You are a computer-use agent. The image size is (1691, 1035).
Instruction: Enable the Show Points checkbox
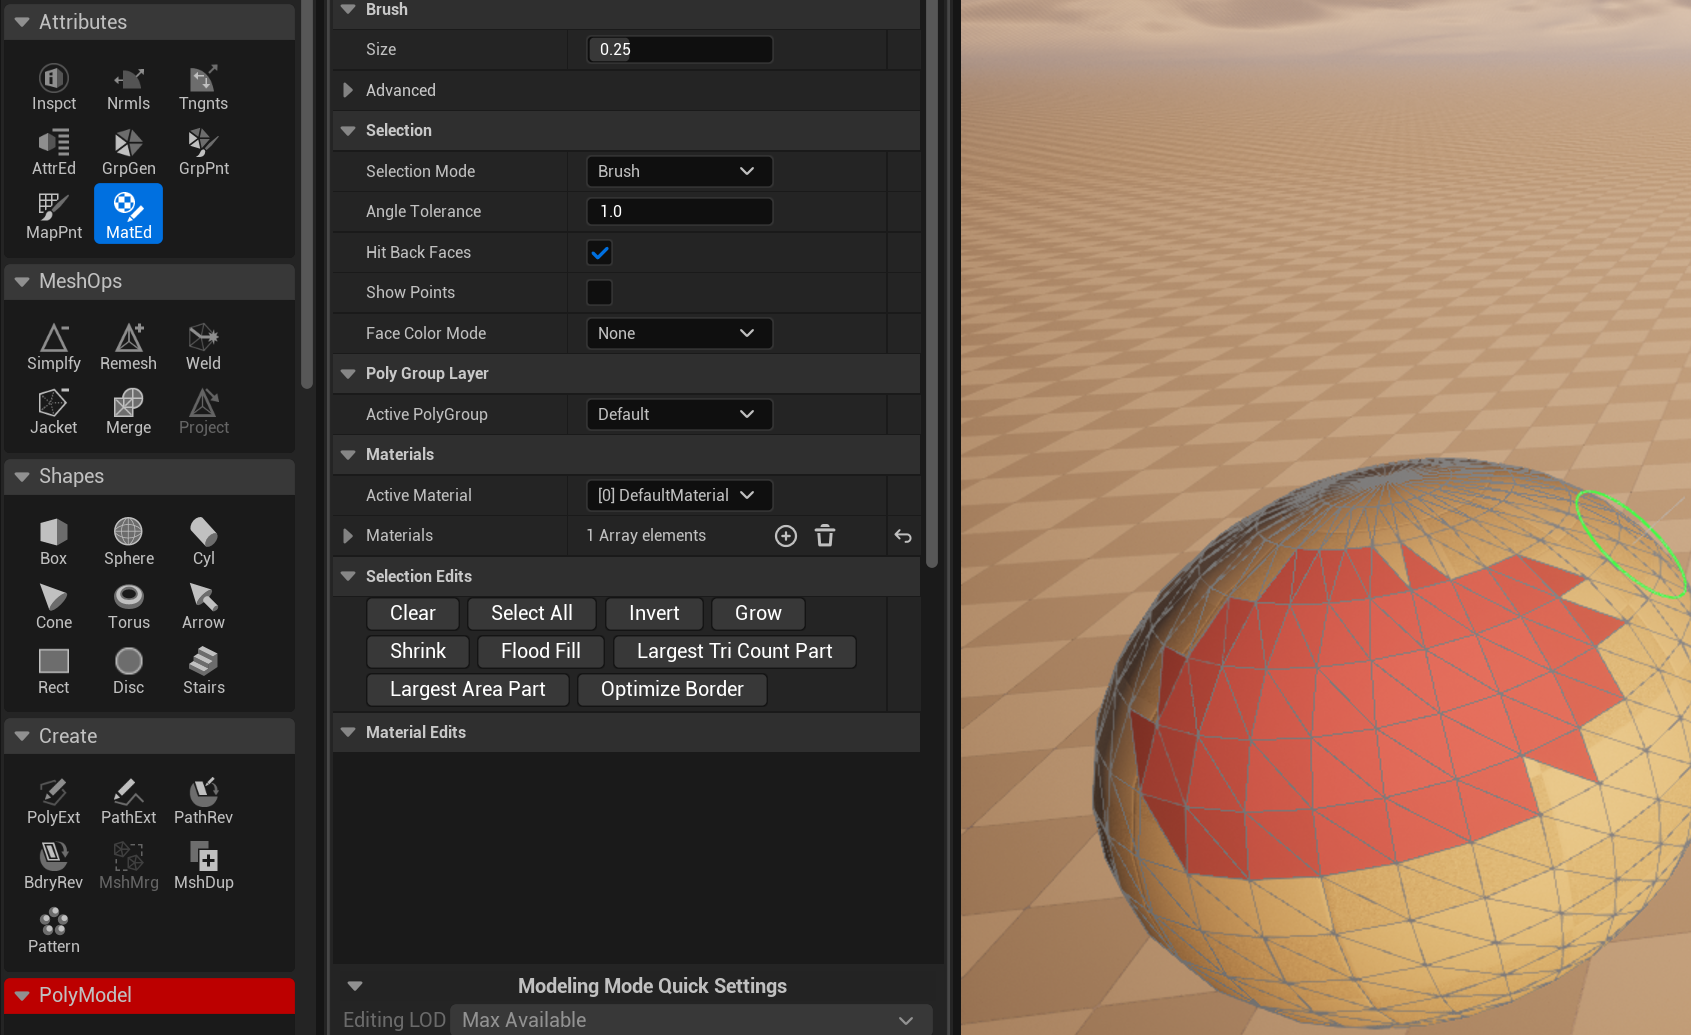(x=599, y=293)
